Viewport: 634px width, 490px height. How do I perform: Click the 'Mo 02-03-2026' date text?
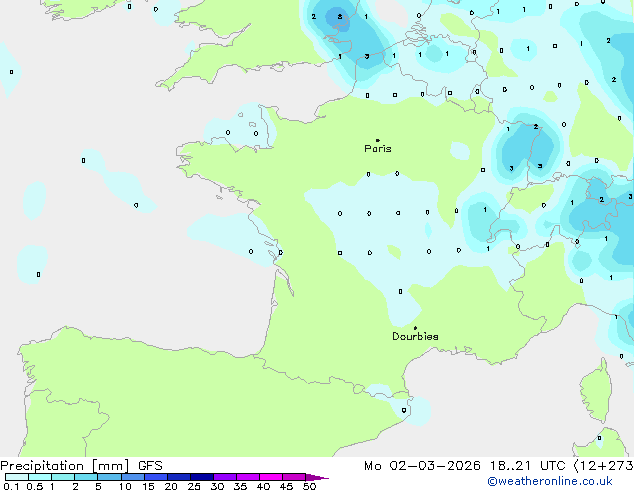point(422,466)
